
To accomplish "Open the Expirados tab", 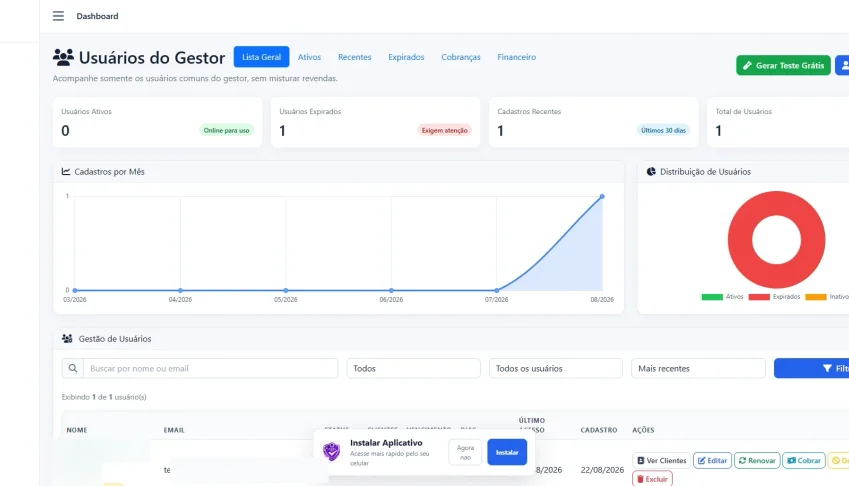I will click(406, 57).
